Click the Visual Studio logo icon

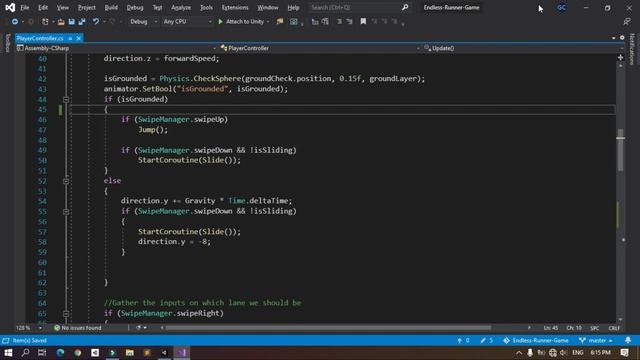pyautogui.click(x=10, y=7)
